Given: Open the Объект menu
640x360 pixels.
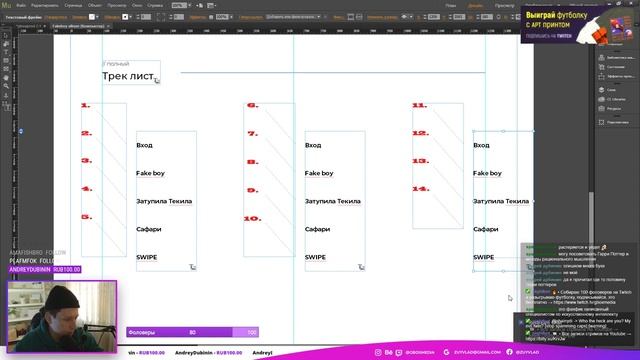Looking at the screenshot, I should pos(95,6).
